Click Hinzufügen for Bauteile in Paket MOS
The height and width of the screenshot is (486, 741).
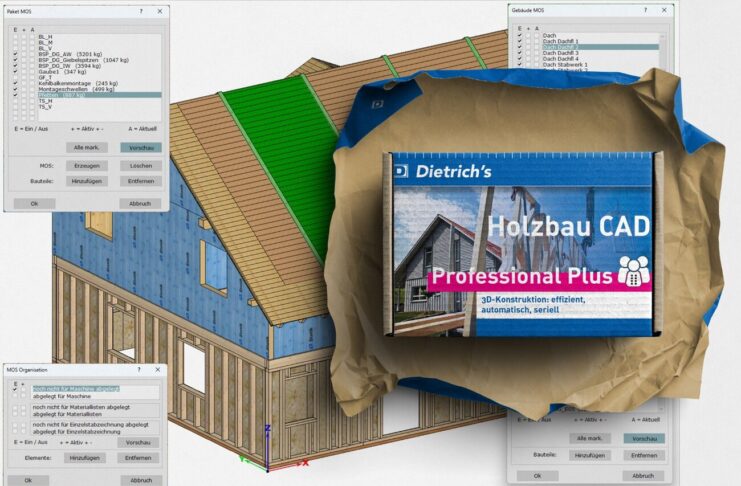87,181
